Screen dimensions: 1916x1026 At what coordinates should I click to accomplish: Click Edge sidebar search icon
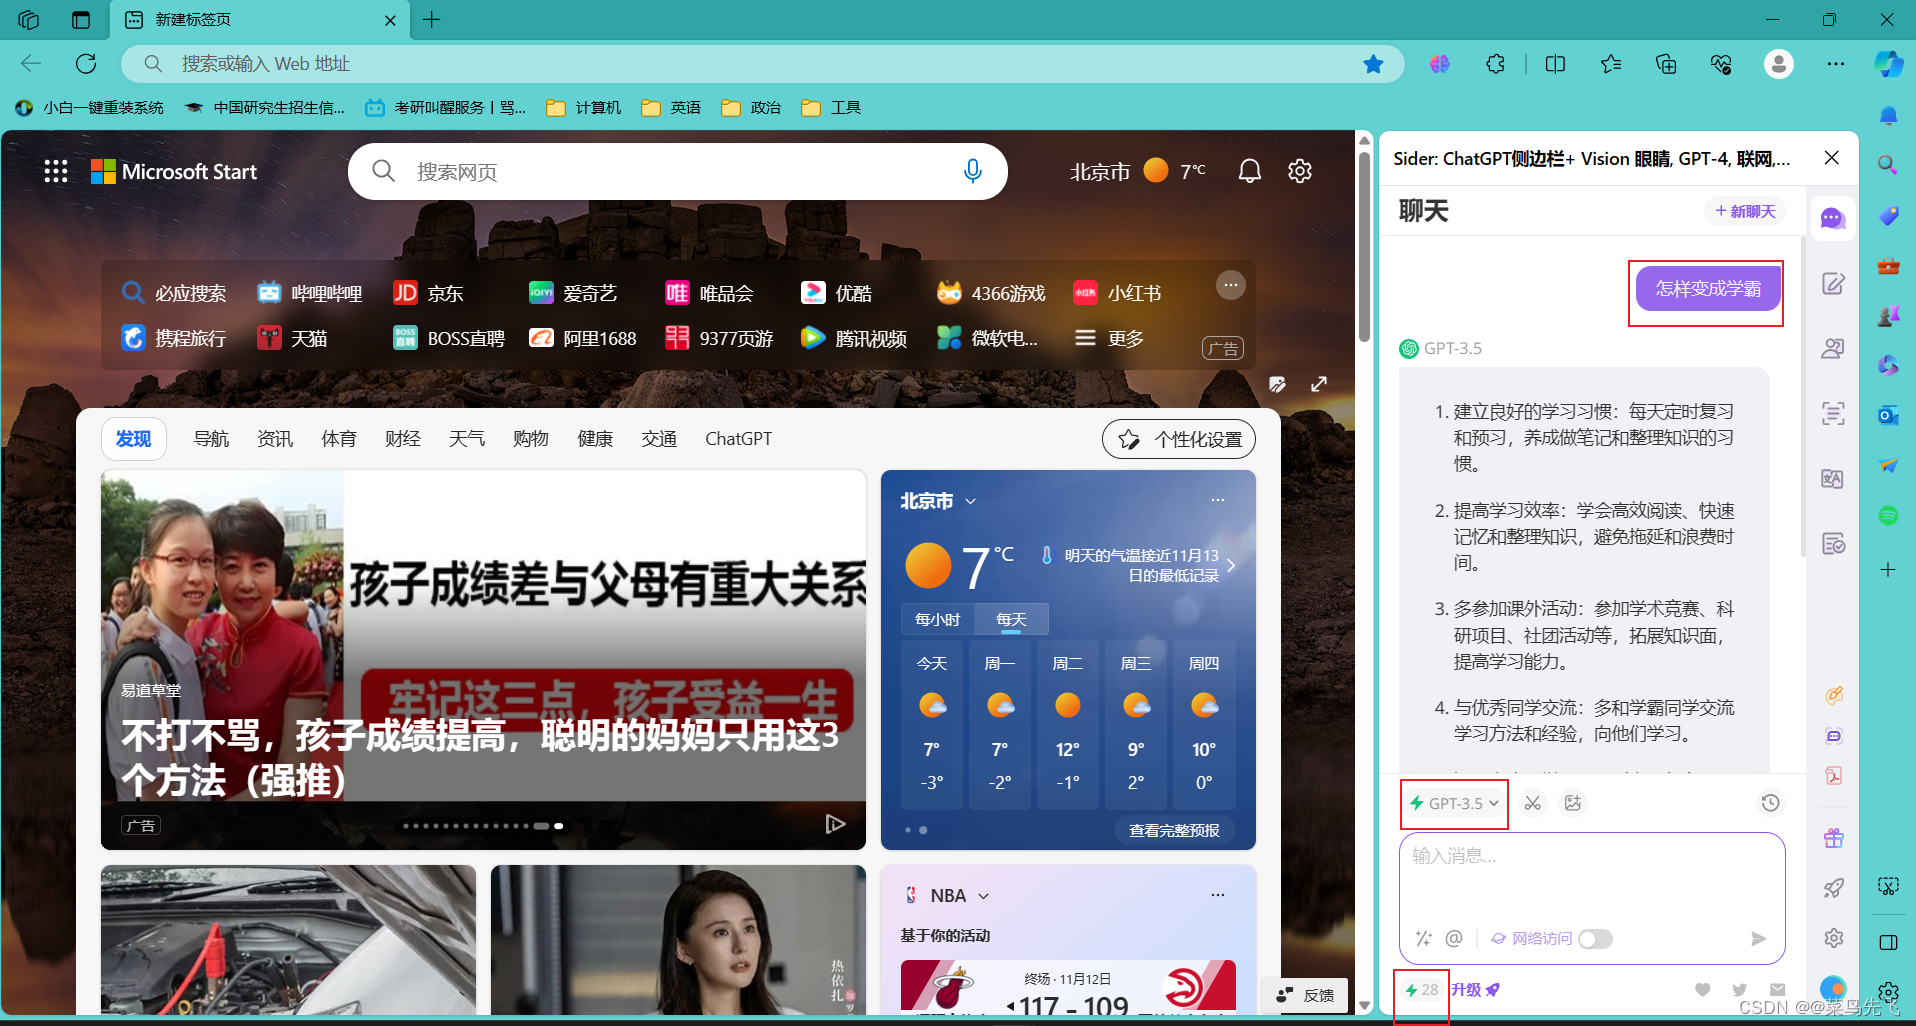coord(1888,165)
